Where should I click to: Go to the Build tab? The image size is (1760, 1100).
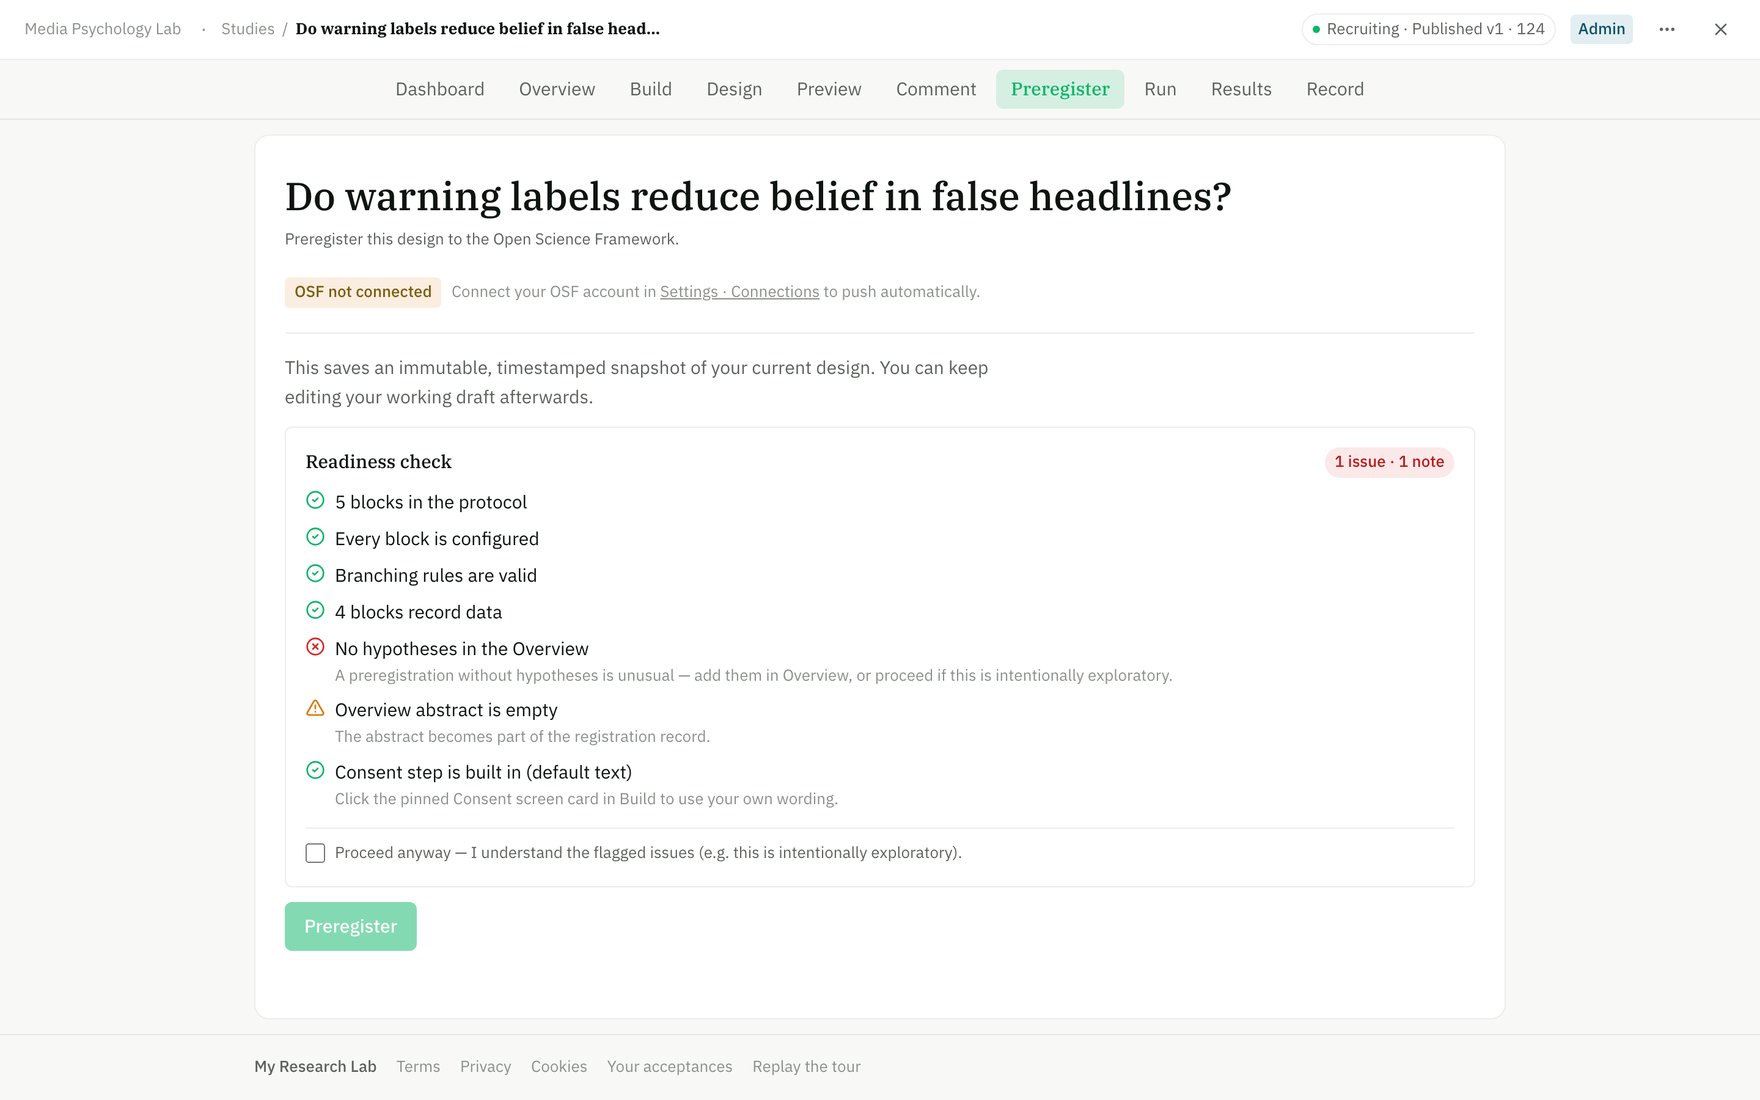click(651, 89)
